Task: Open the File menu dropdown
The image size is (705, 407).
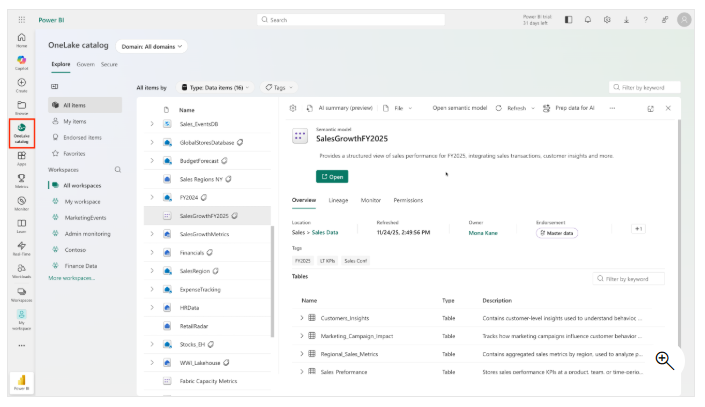Action: [x=398, y=108]
